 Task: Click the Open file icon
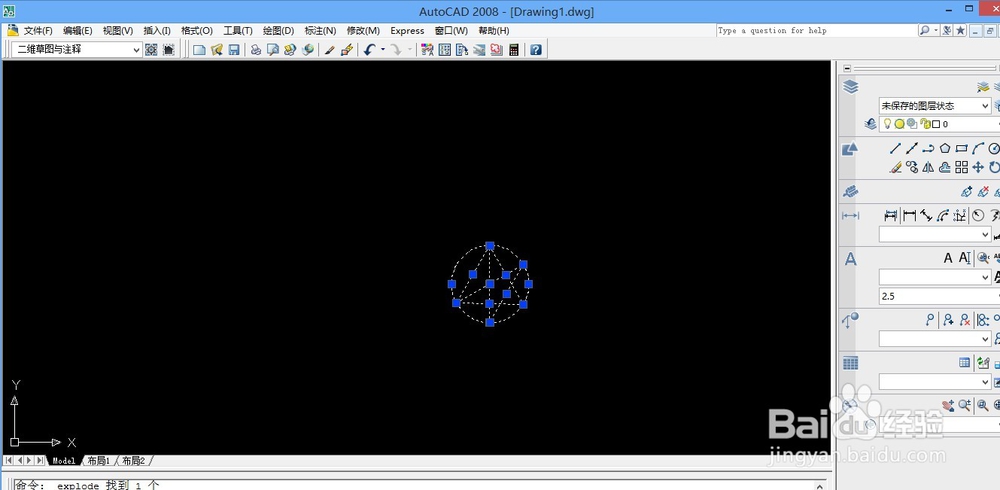pos(217,50)
